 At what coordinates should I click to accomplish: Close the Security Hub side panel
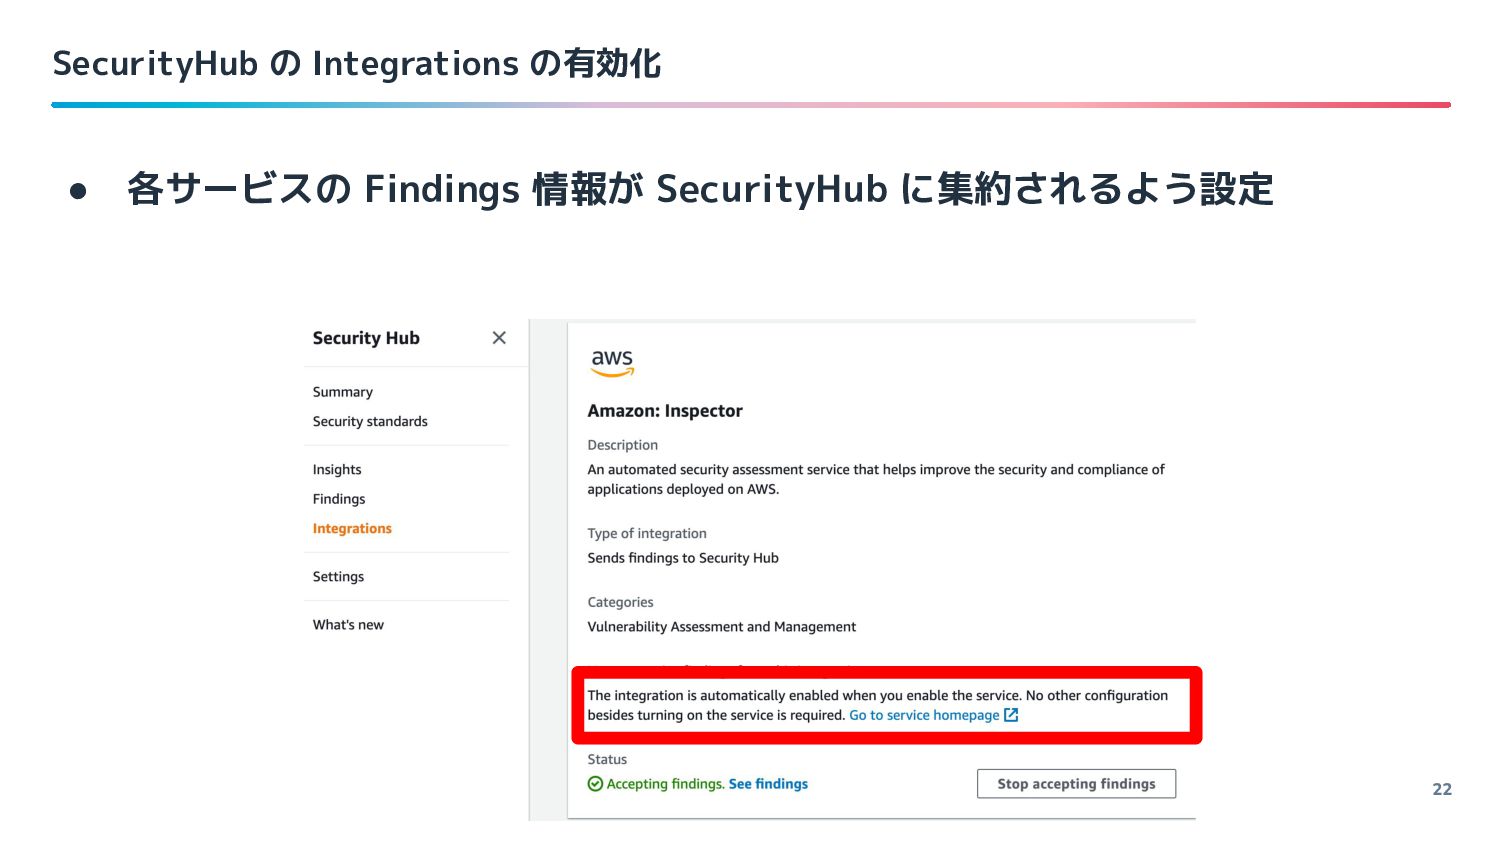pos(499,338)
